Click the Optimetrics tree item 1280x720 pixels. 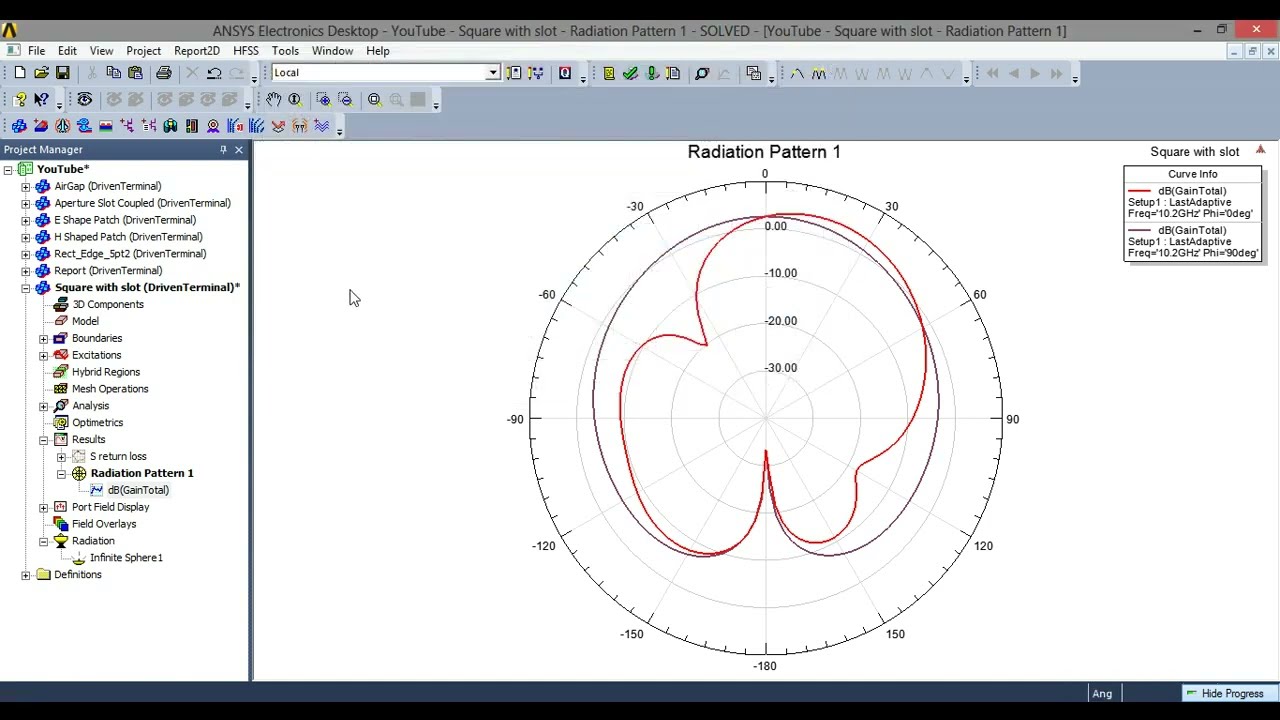click(x=97, y=423)
